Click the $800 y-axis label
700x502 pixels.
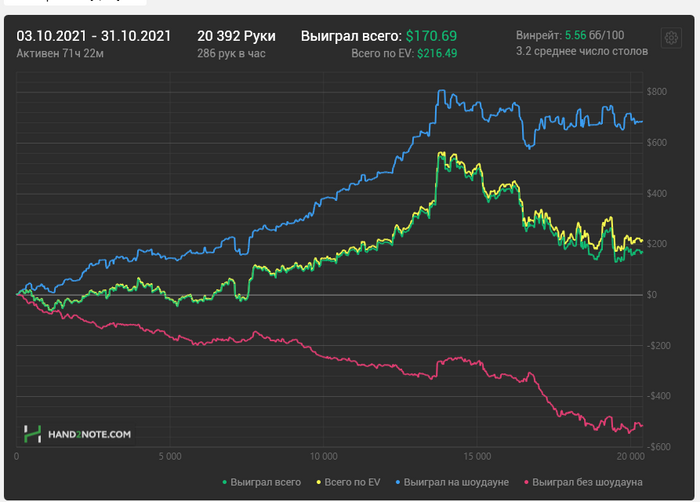[657, 92]
